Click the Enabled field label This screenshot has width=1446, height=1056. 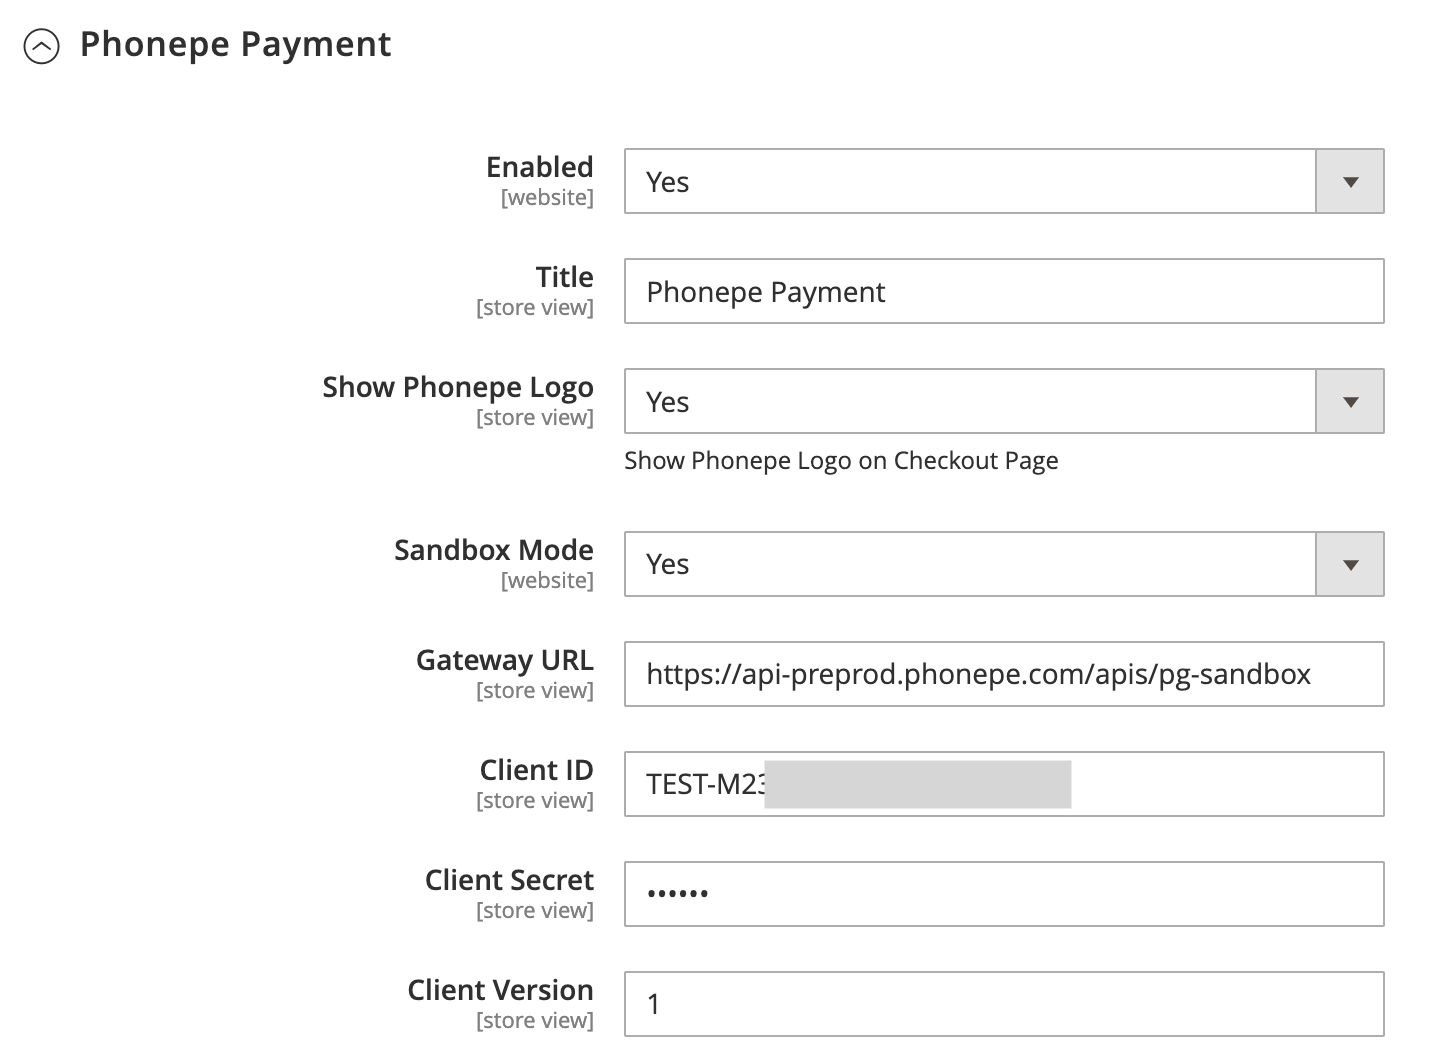pyautogui.click(x=540, y=167)
